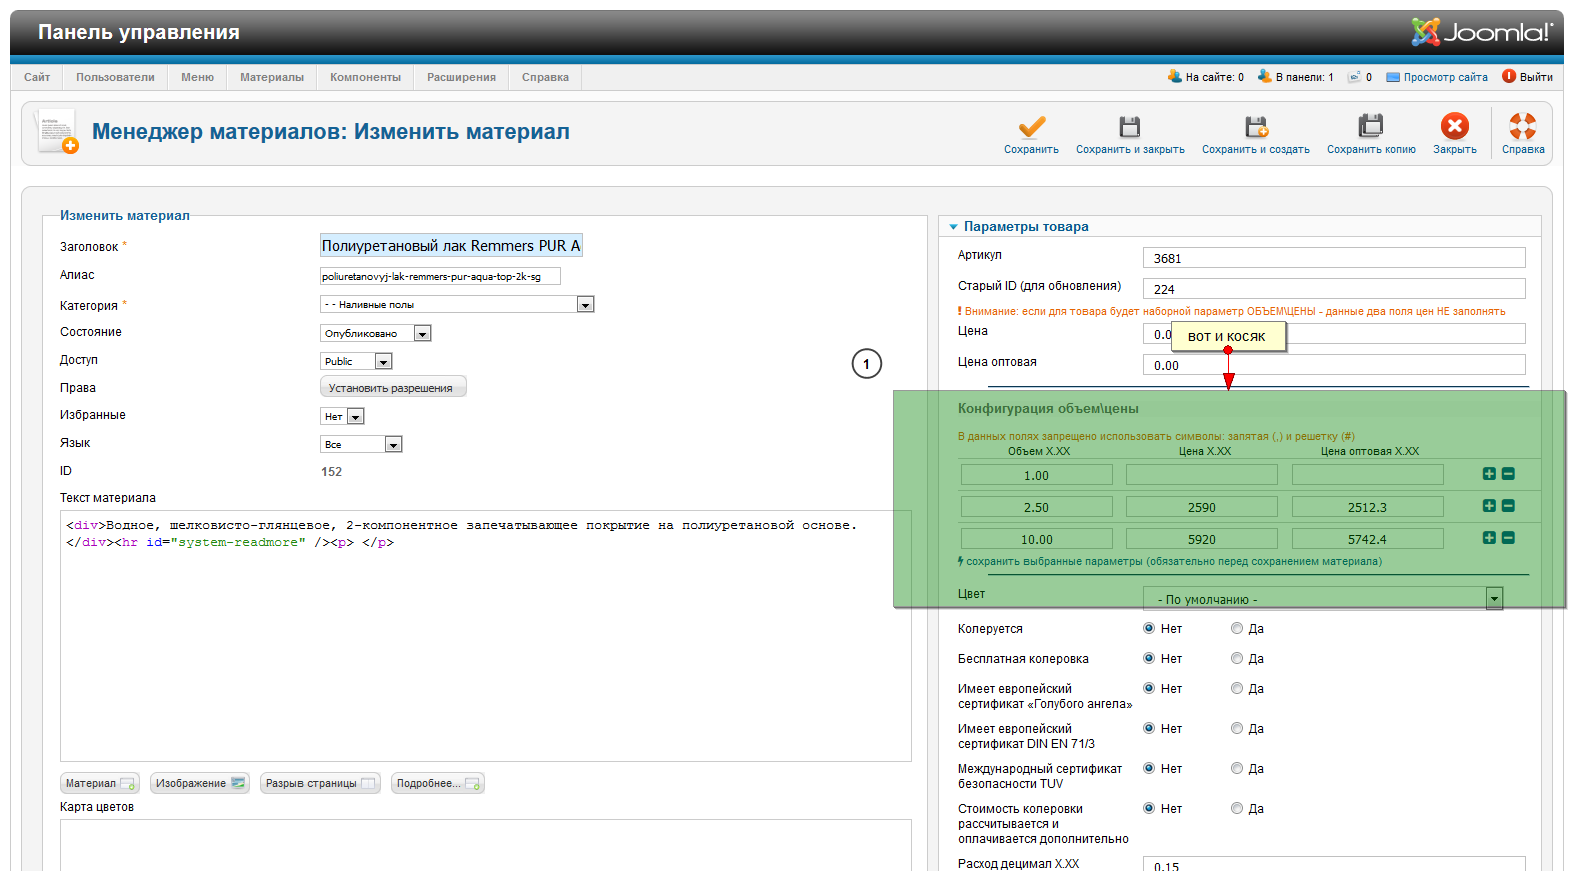The height and width of the screenshot is (871, 1575).
Task: Open the Состояние dropdown
Action: click(x=422, y=334)
